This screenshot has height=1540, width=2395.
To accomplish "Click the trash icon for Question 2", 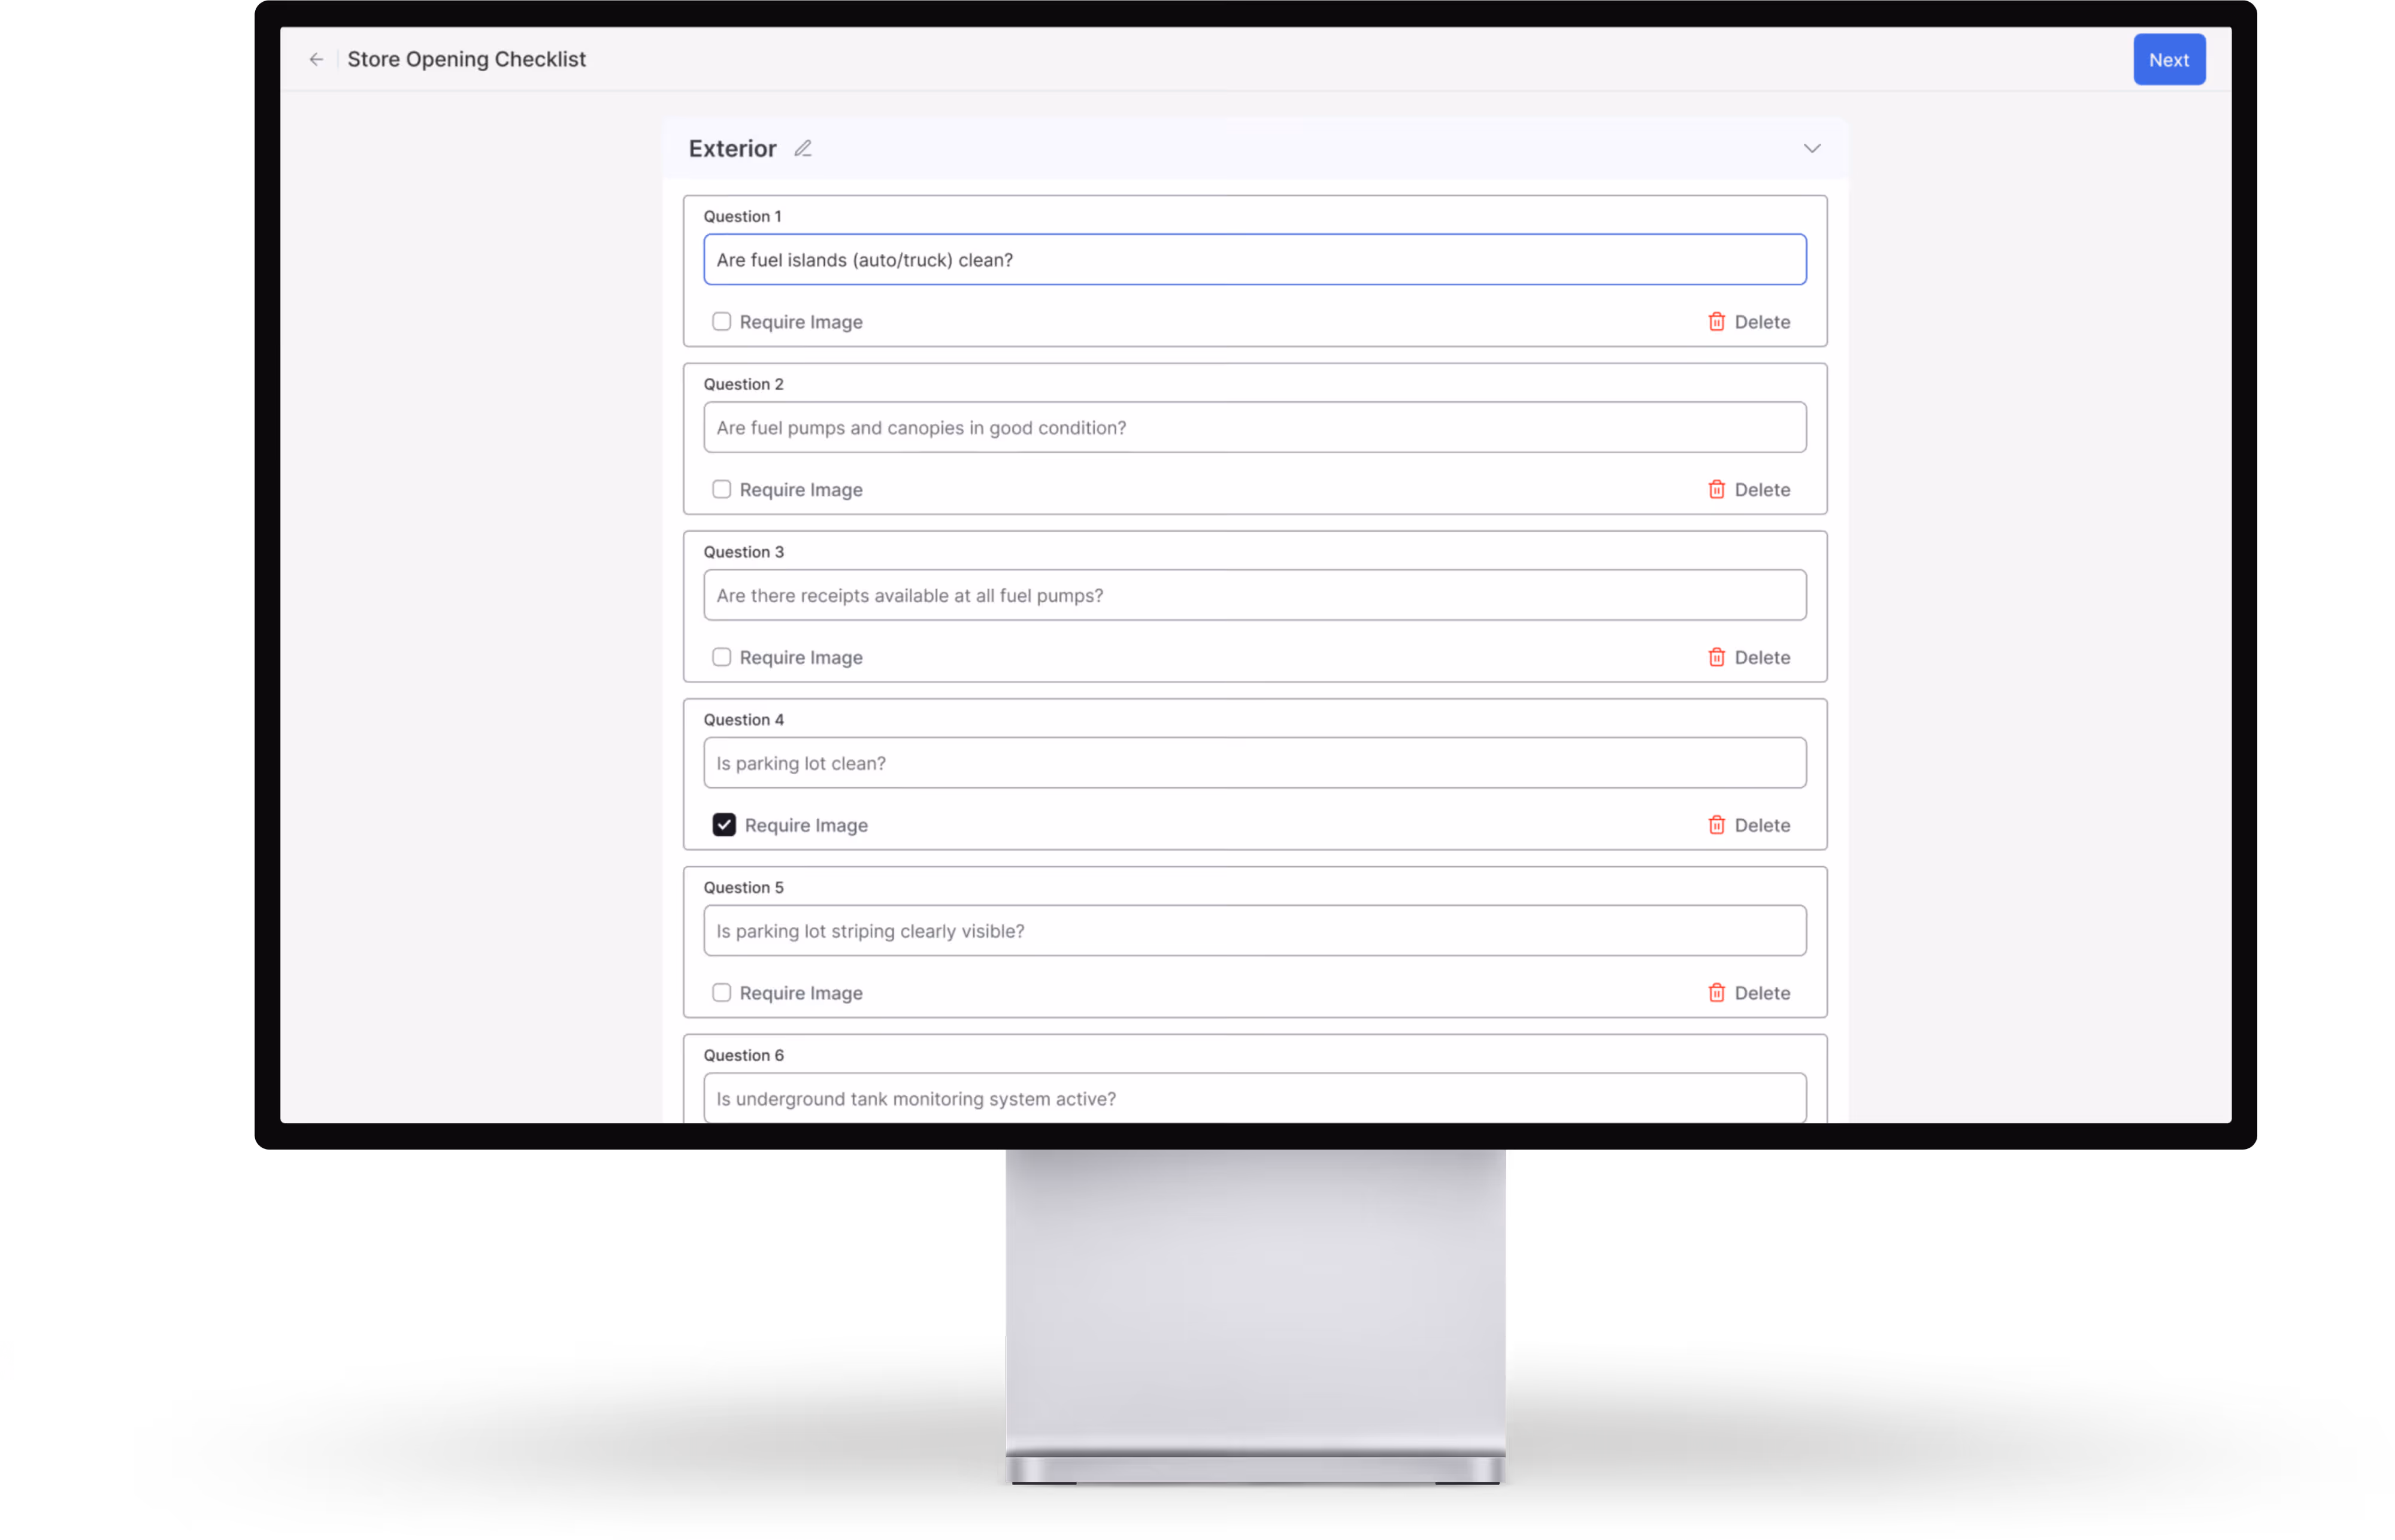I will 1716,490.
